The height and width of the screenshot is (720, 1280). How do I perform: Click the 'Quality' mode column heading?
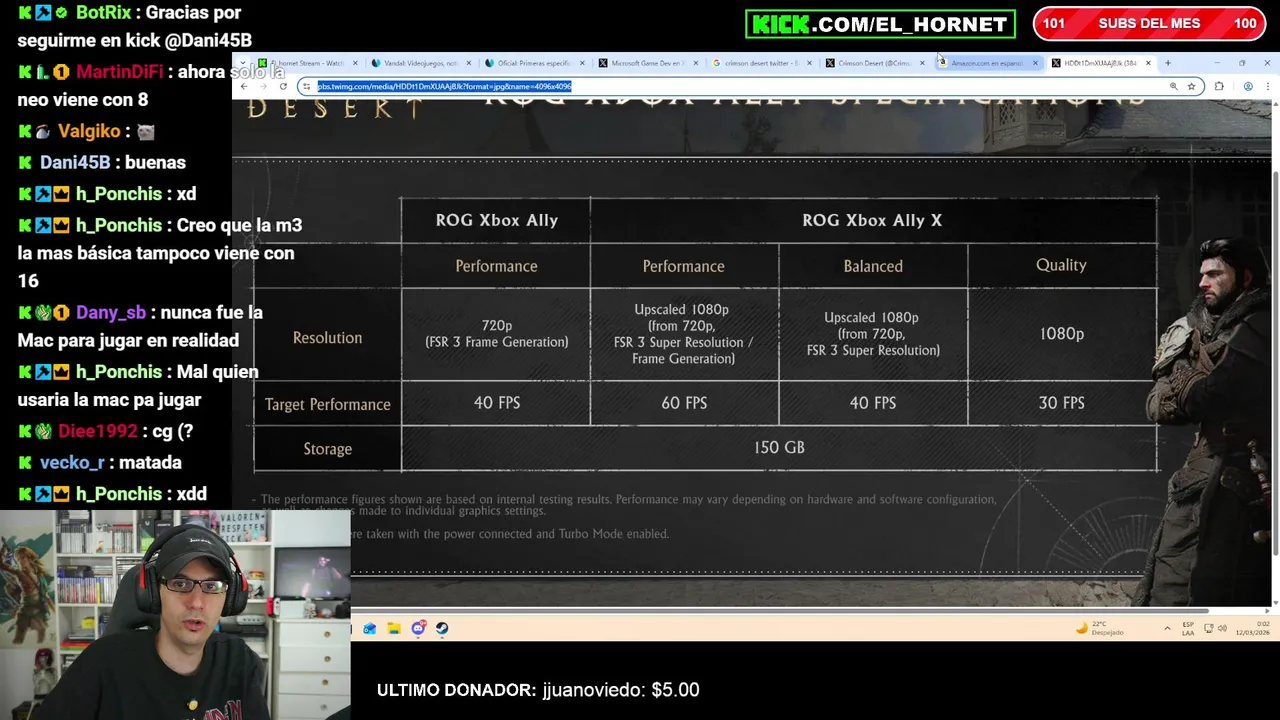tap(1061, 265)
